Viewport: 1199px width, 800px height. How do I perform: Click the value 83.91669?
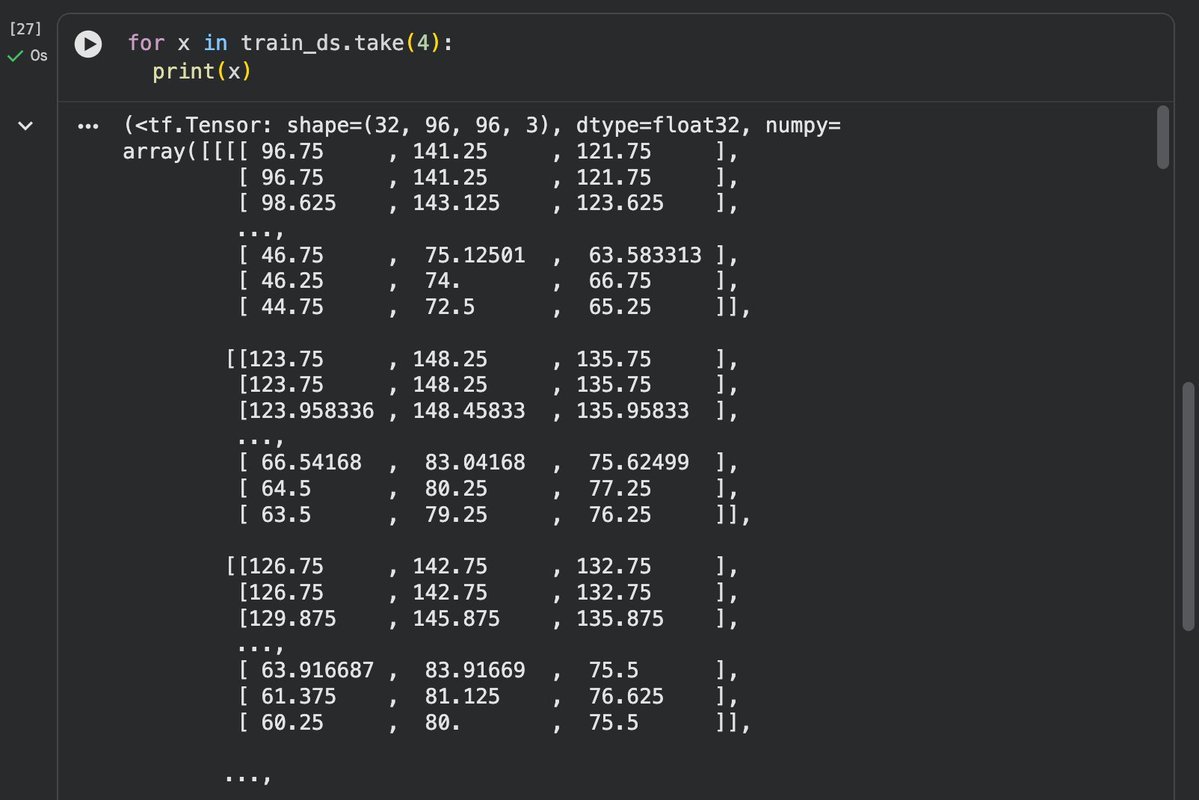(475, 670)
